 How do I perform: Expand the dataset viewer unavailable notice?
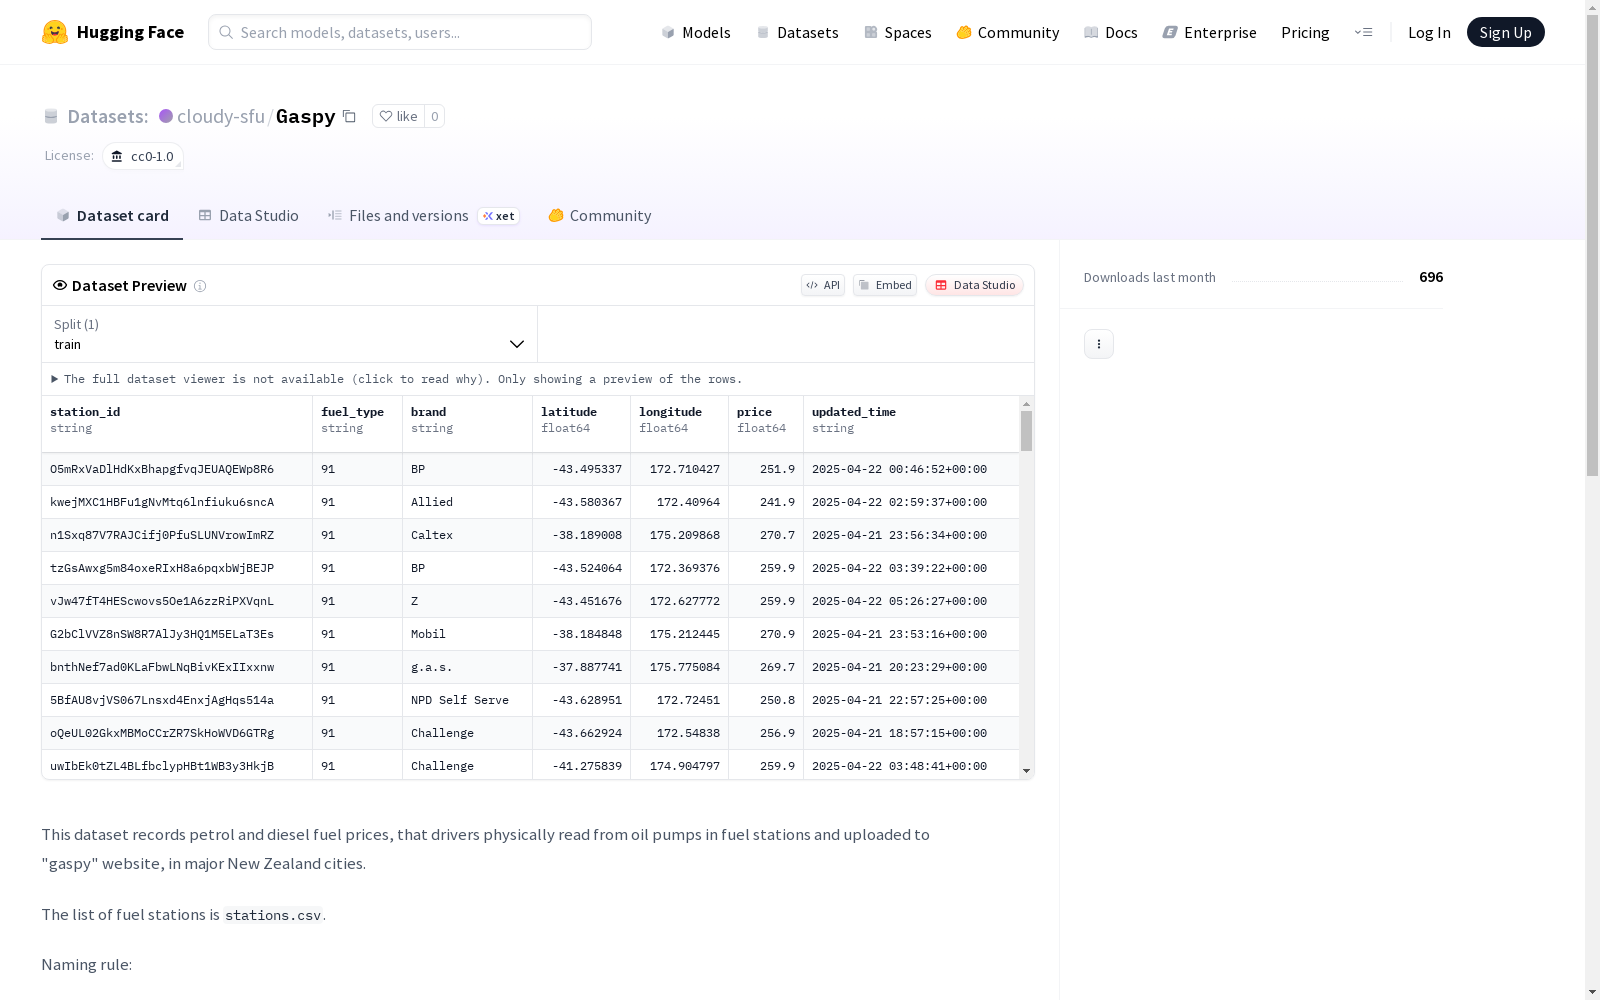[x=397, y=379]
